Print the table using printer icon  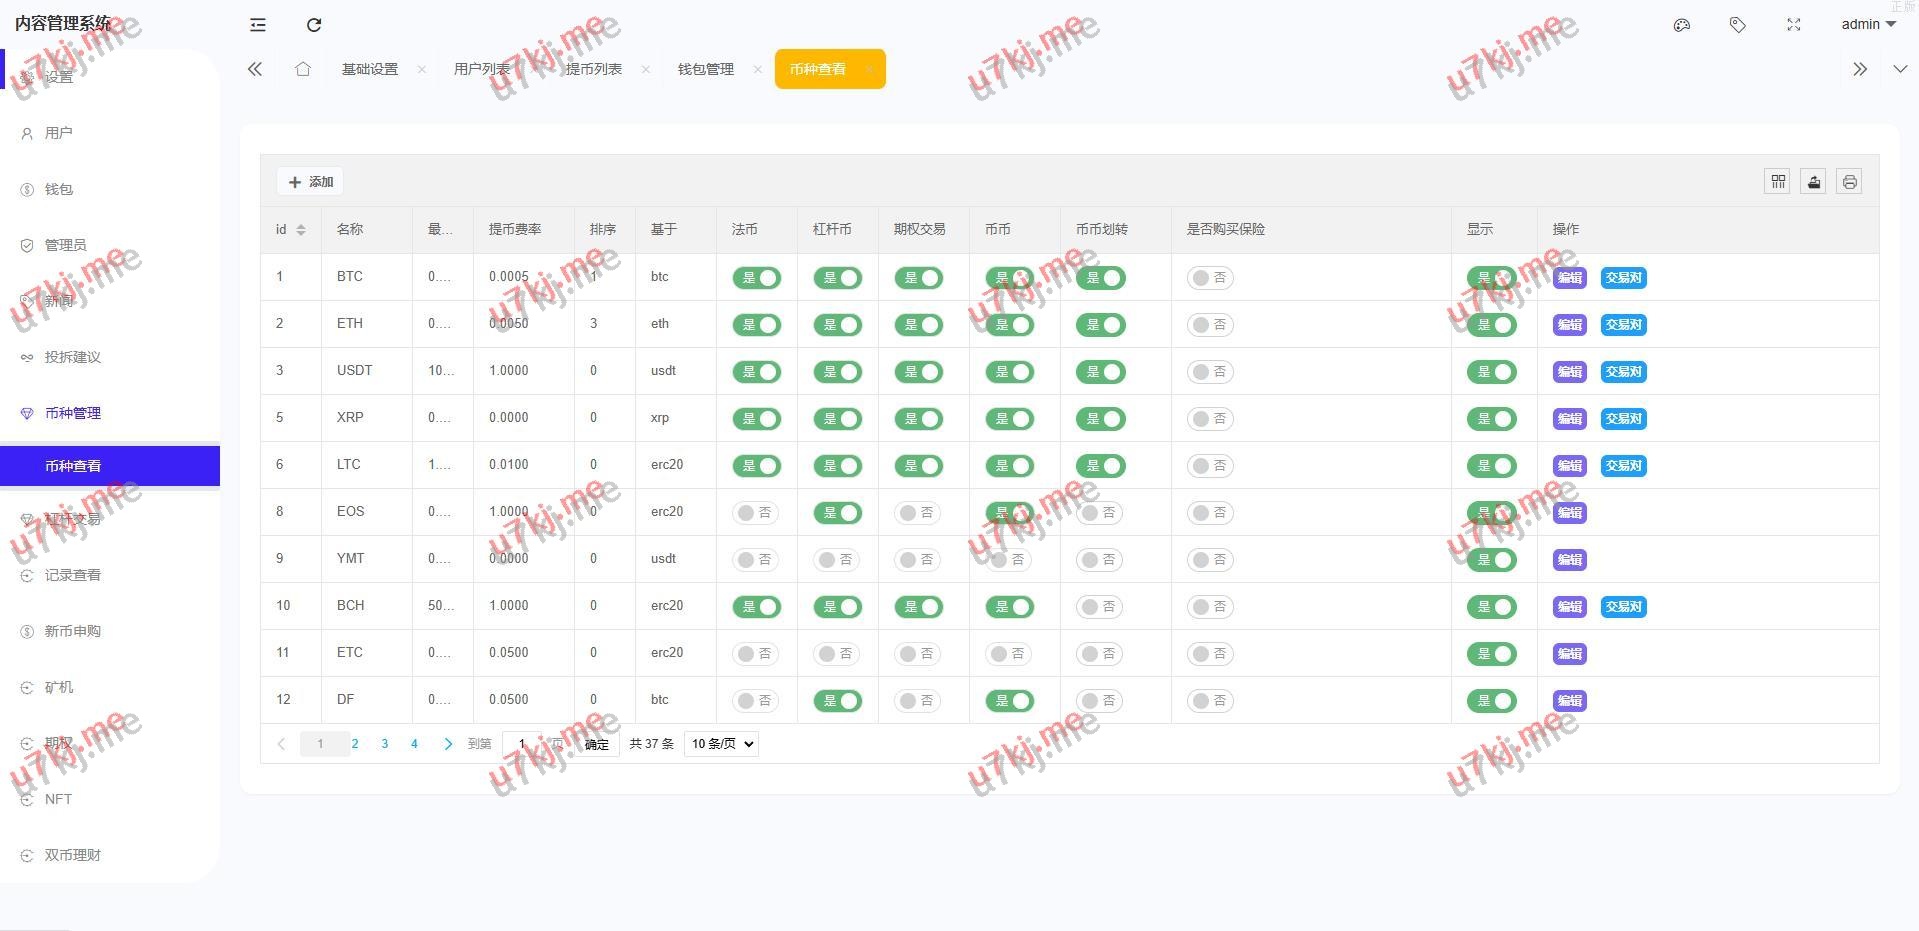[1849, 182]
